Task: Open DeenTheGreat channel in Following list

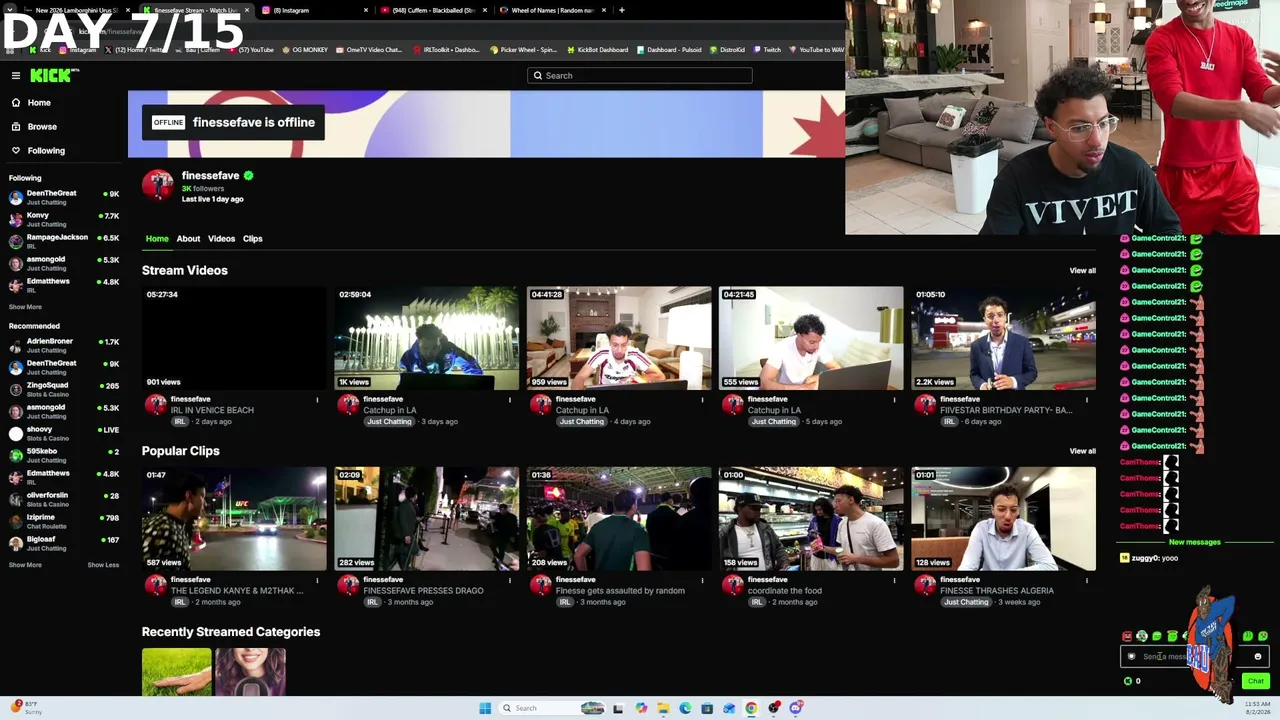Action: pyautogui.click(x=62, y=197)
